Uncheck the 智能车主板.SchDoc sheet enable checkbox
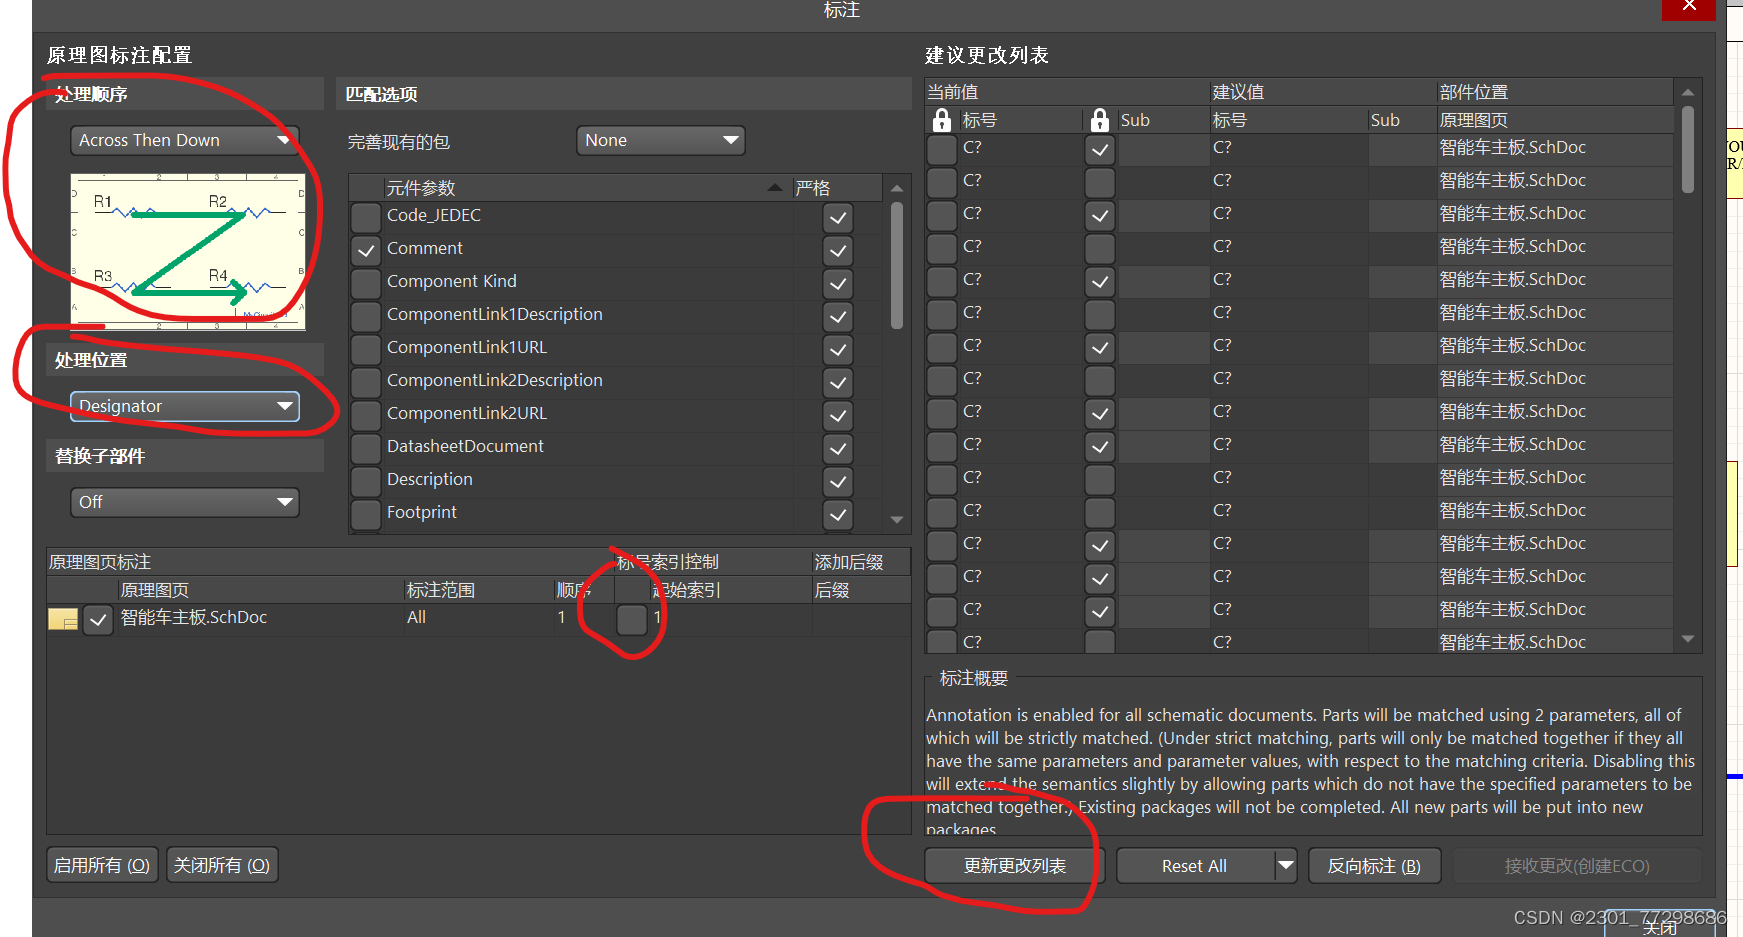1743x937 pixels. click(97, 620)
